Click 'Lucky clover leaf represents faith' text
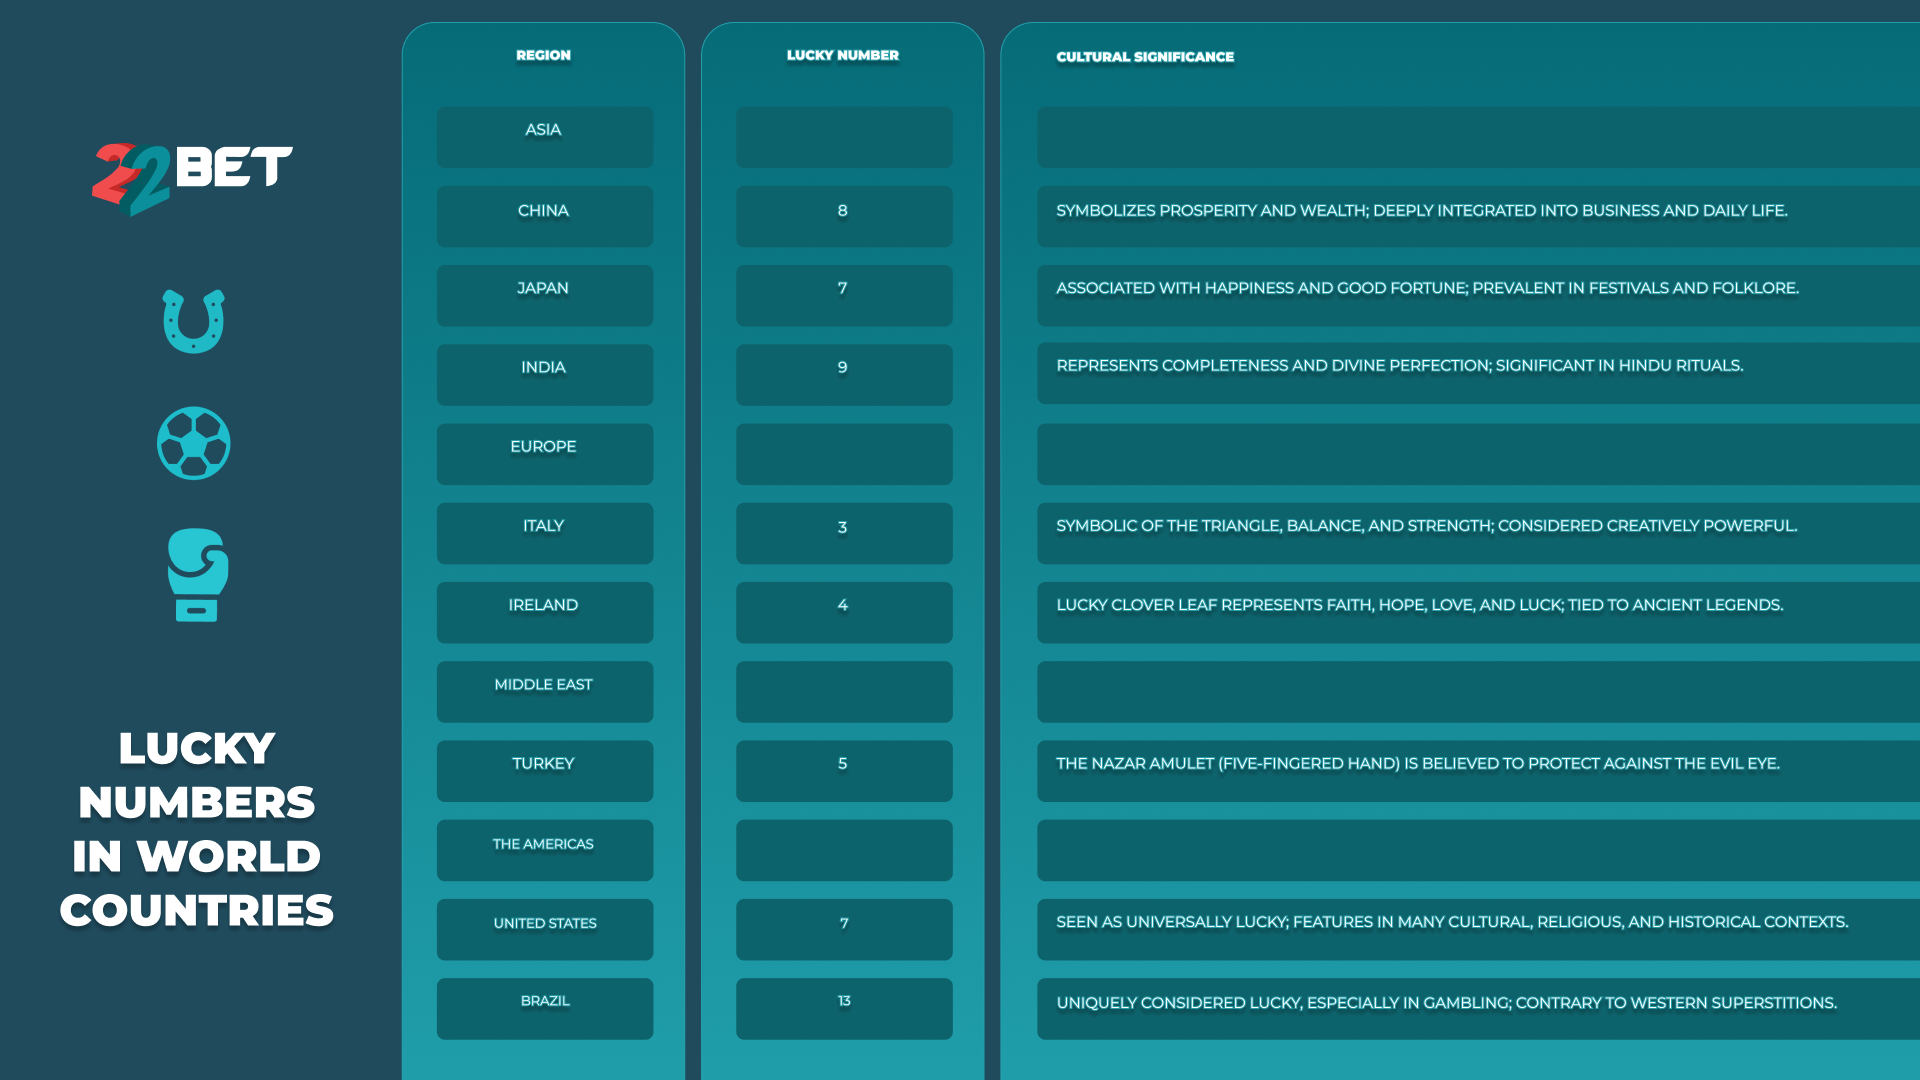1920x1080 pixels. click(1420, 605)
